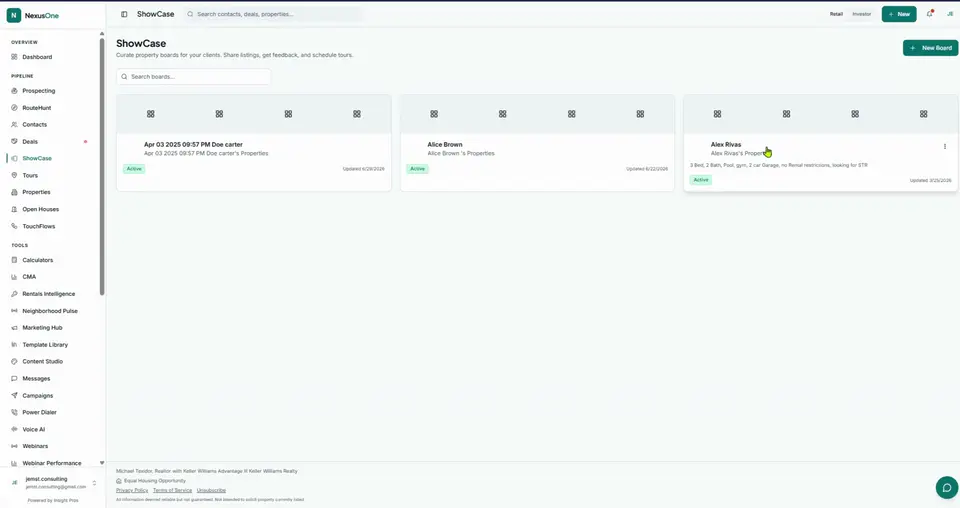This screenshot has height=508, width=960.
Task: Open the Doe carter board title
Action: pos(193,144)
